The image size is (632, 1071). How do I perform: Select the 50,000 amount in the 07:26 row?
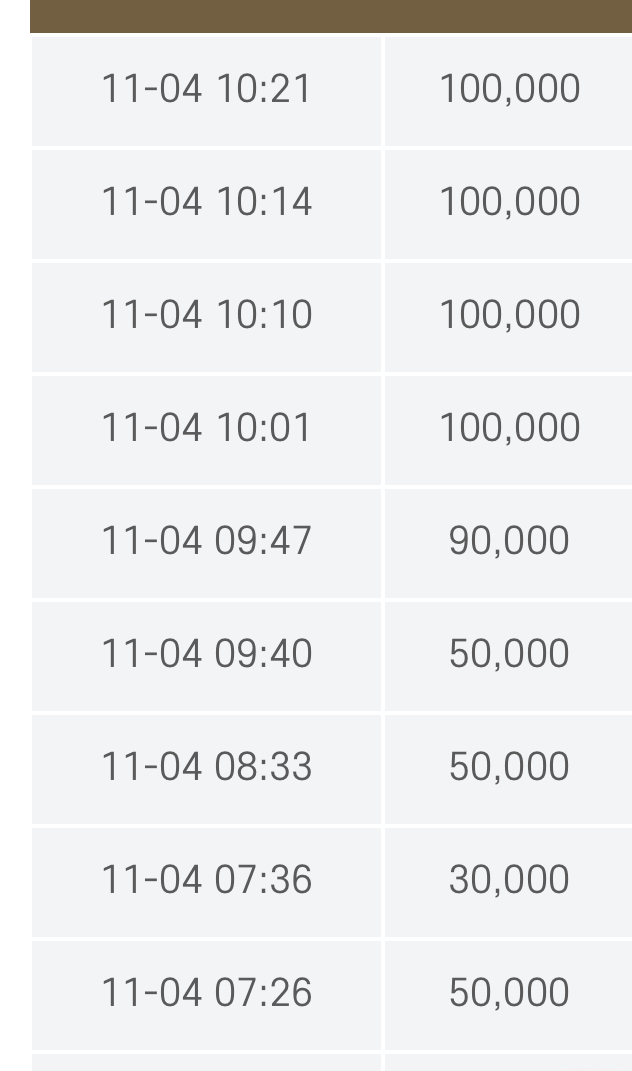click(x=509, y=993)
